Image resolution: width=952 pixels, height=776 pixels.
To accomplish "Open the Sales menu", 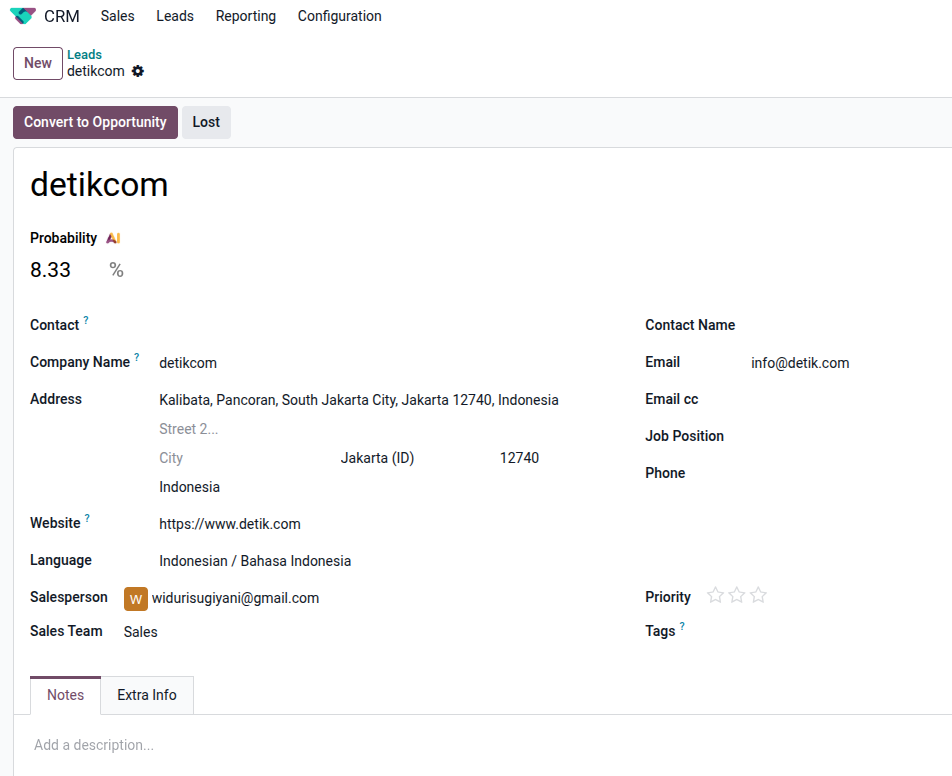I will click(x=117, y=16).
